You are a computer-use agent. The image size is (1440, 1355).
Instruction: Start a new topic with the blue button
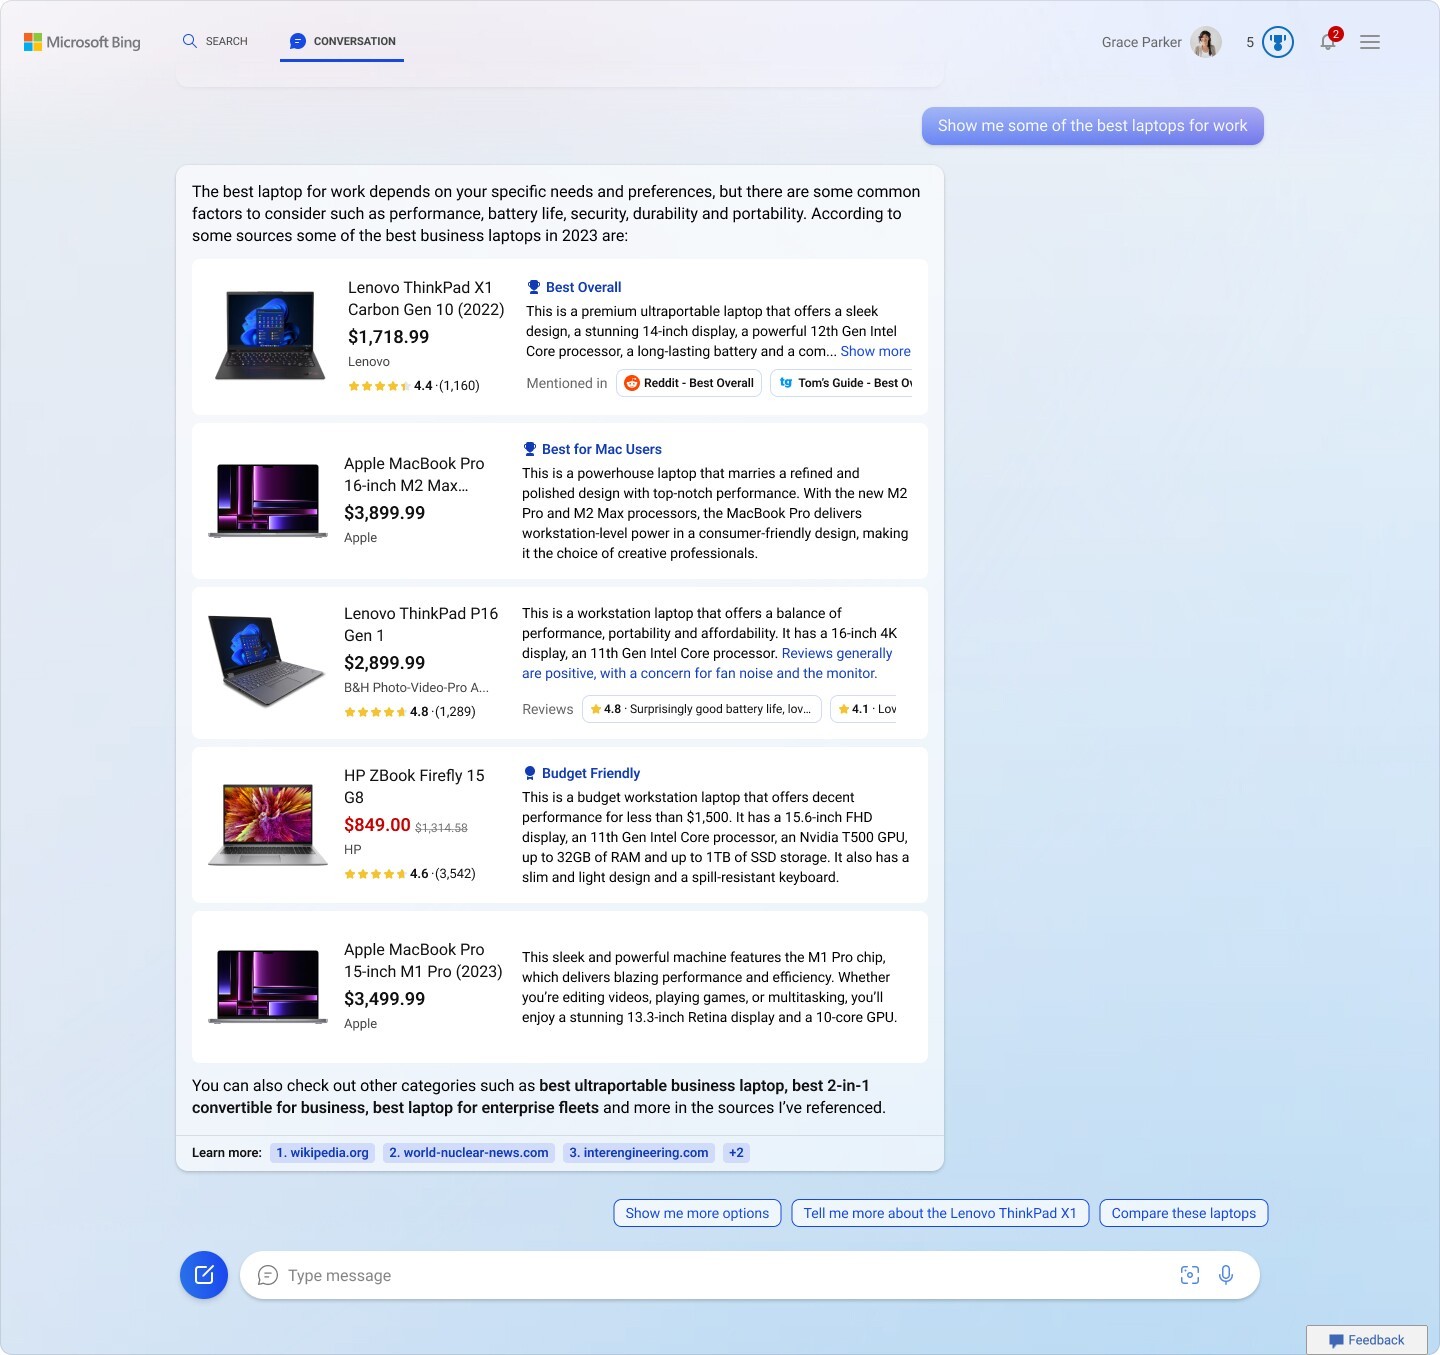(204, 1275)
